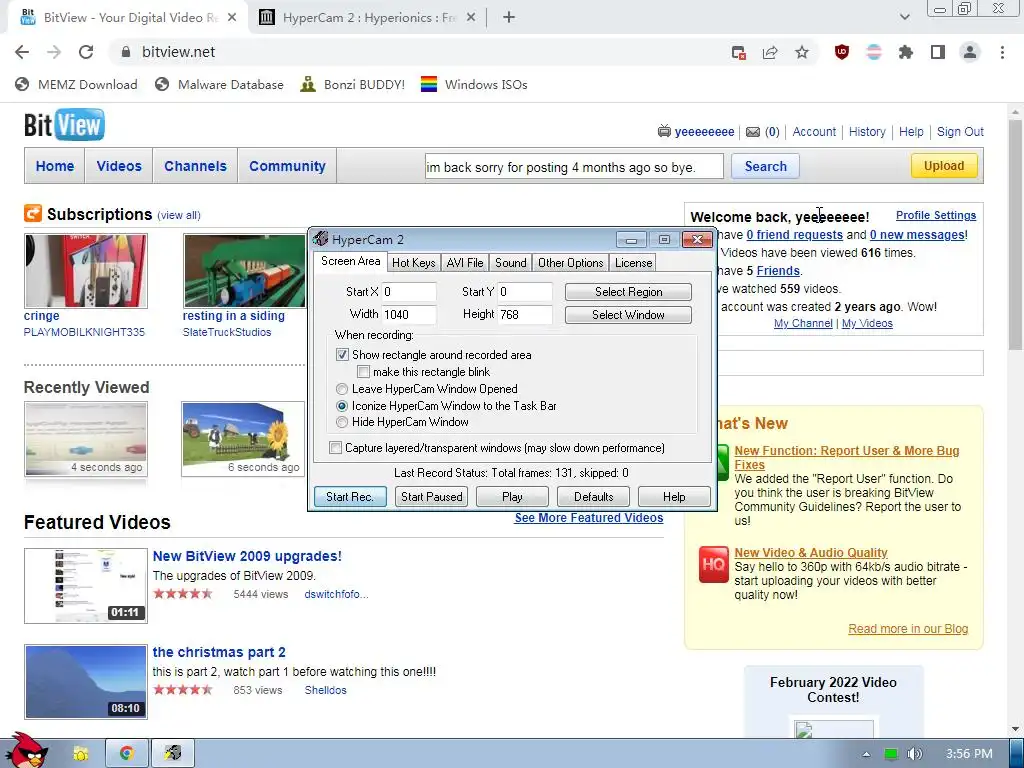1024x768 pixels.
Task: Click the Start Rec. button
Action: (x=350, y=497)
